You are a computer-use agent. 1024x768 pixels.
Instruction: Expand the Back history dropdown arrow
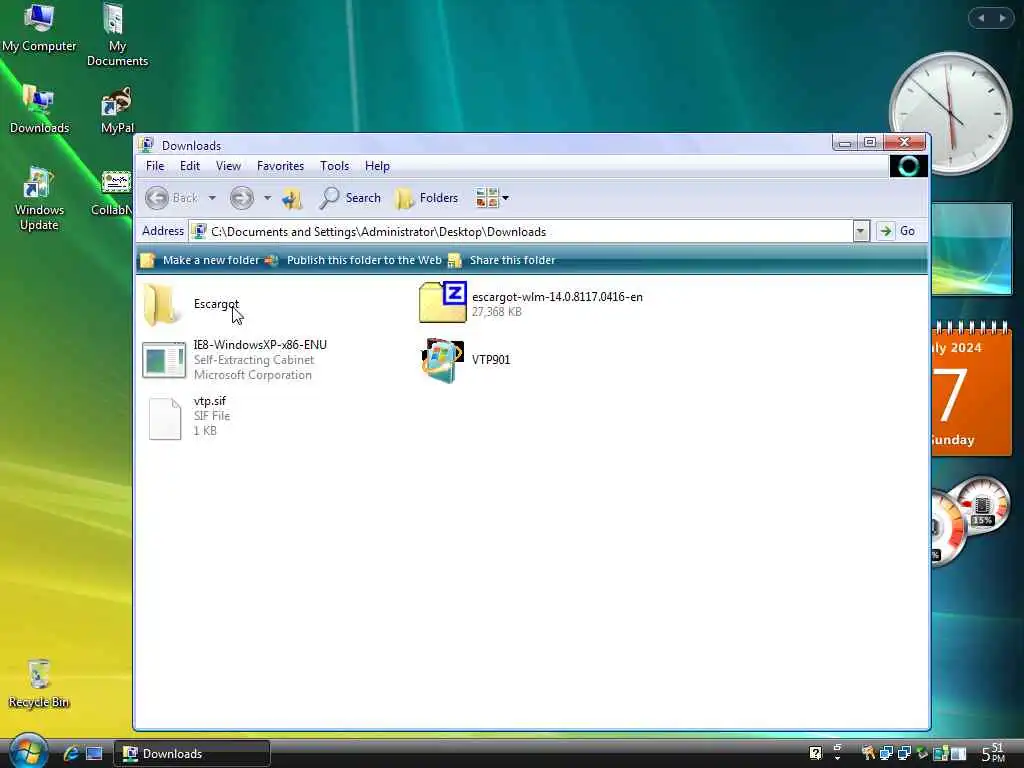(212, 198)
